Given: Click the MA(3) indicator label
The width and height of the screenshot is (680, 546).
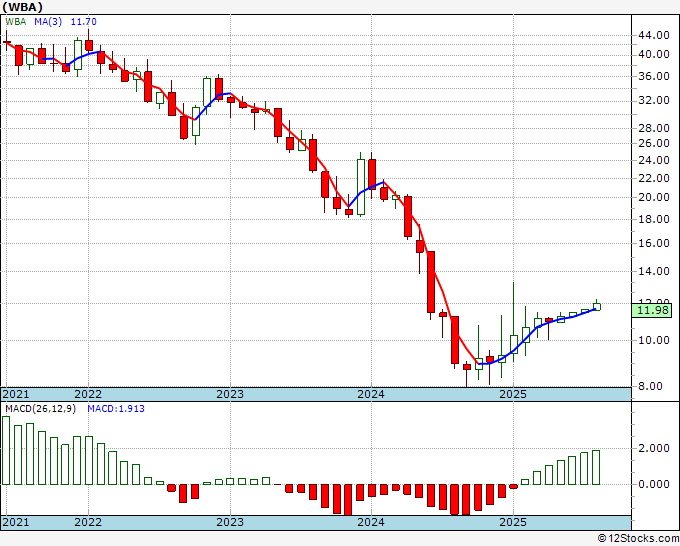Looking at the screenshot, I should [48, 22].
